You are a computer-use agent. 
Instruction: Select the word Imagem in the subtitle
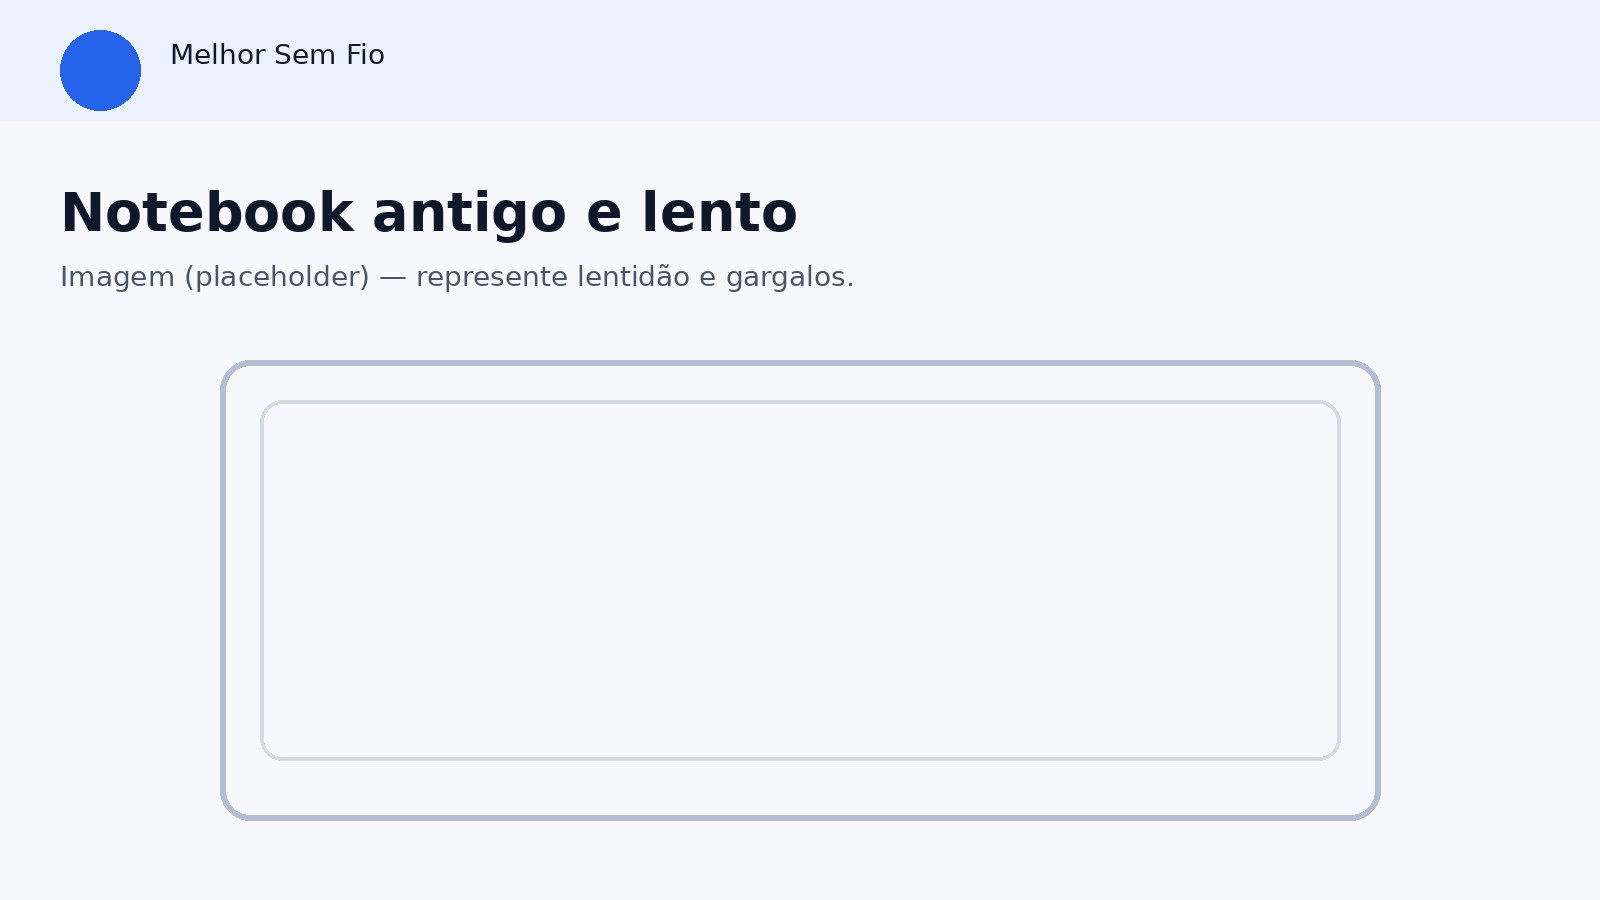pos(114,276)
